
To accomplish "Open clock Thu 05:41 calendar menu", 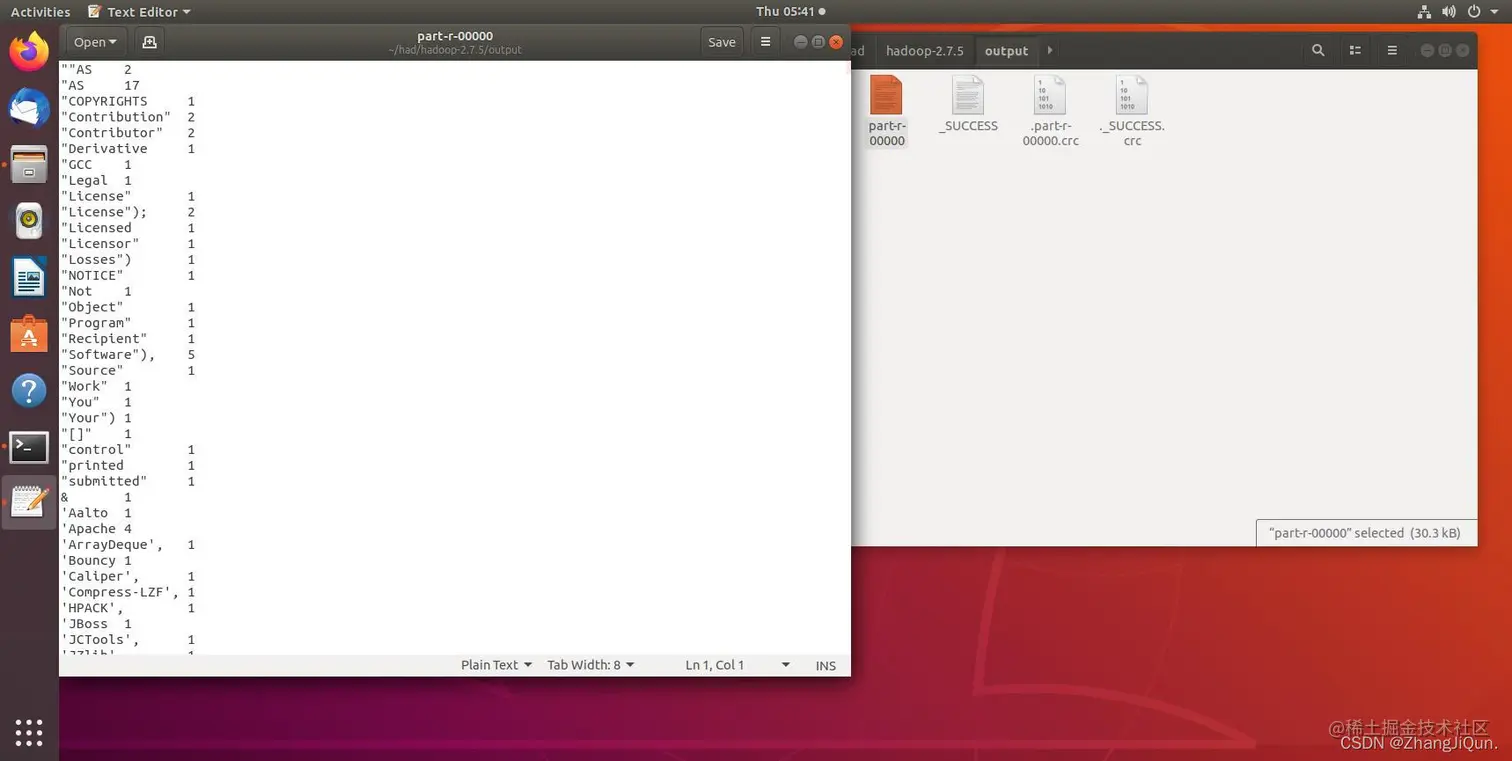I will tap(790, 12).
